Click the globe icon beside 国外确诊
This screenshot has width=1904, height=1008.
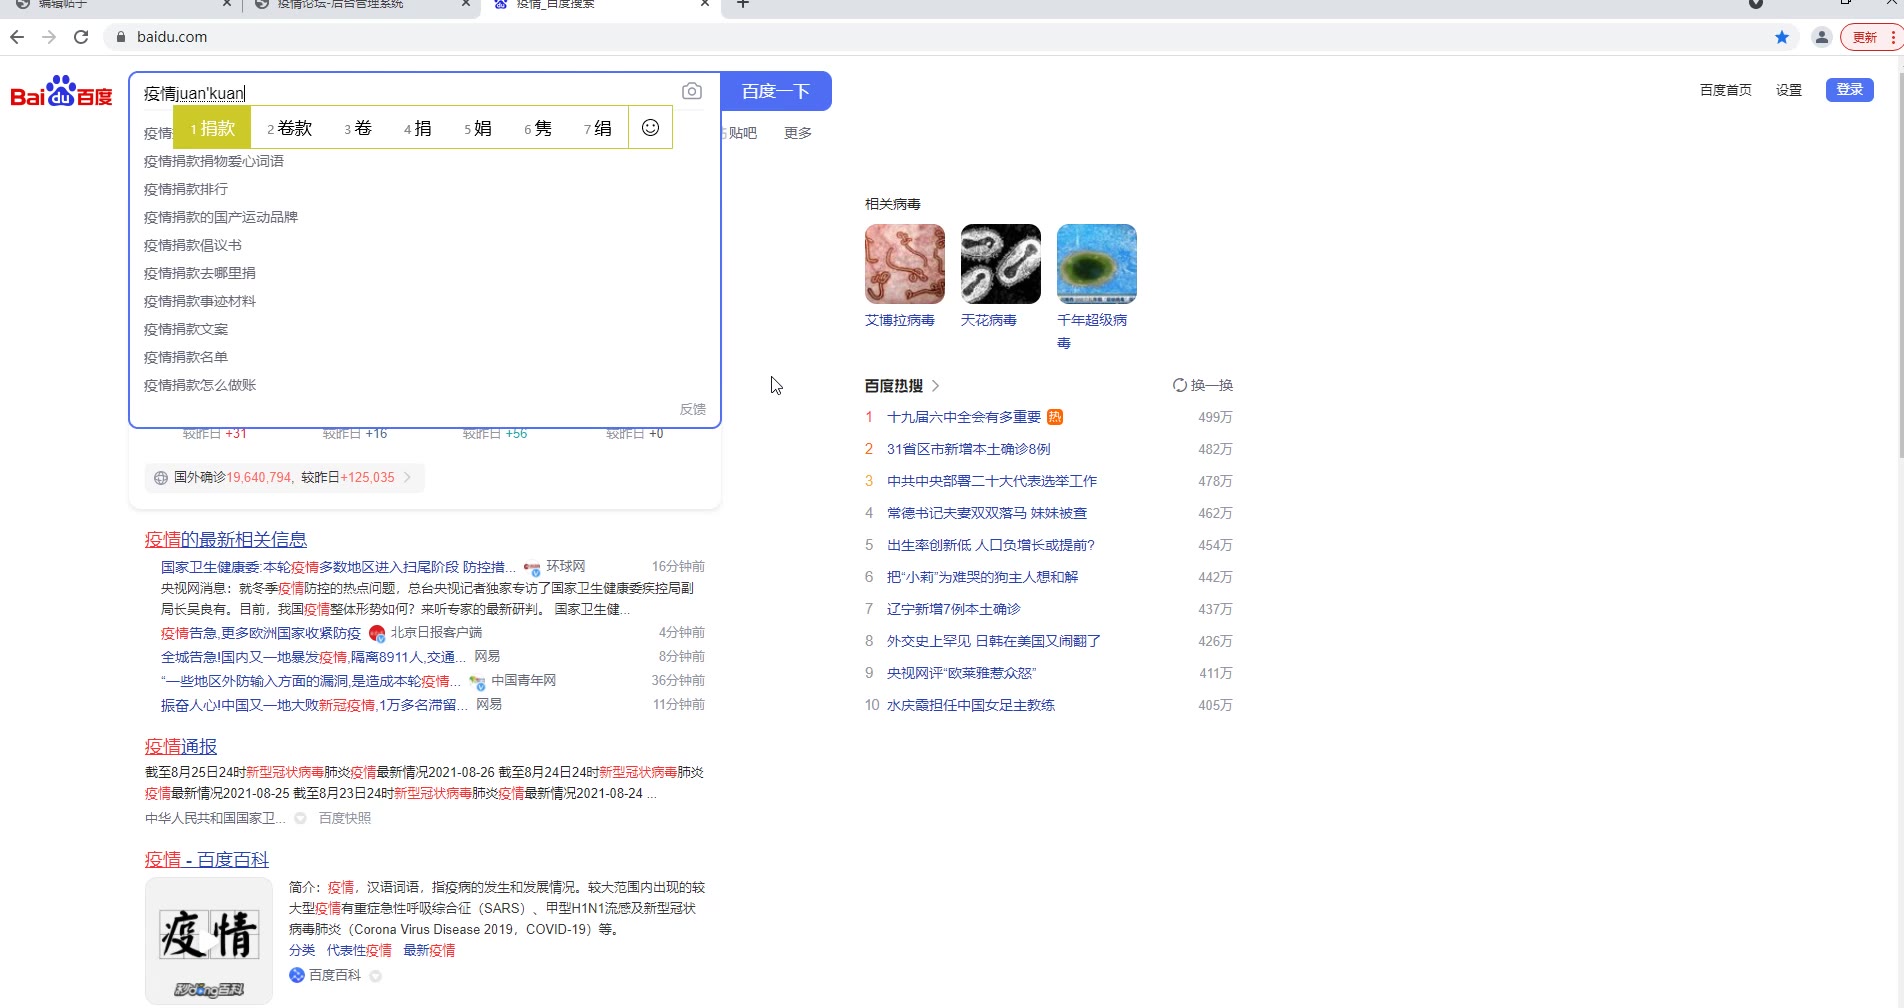[x=161, y=478]
